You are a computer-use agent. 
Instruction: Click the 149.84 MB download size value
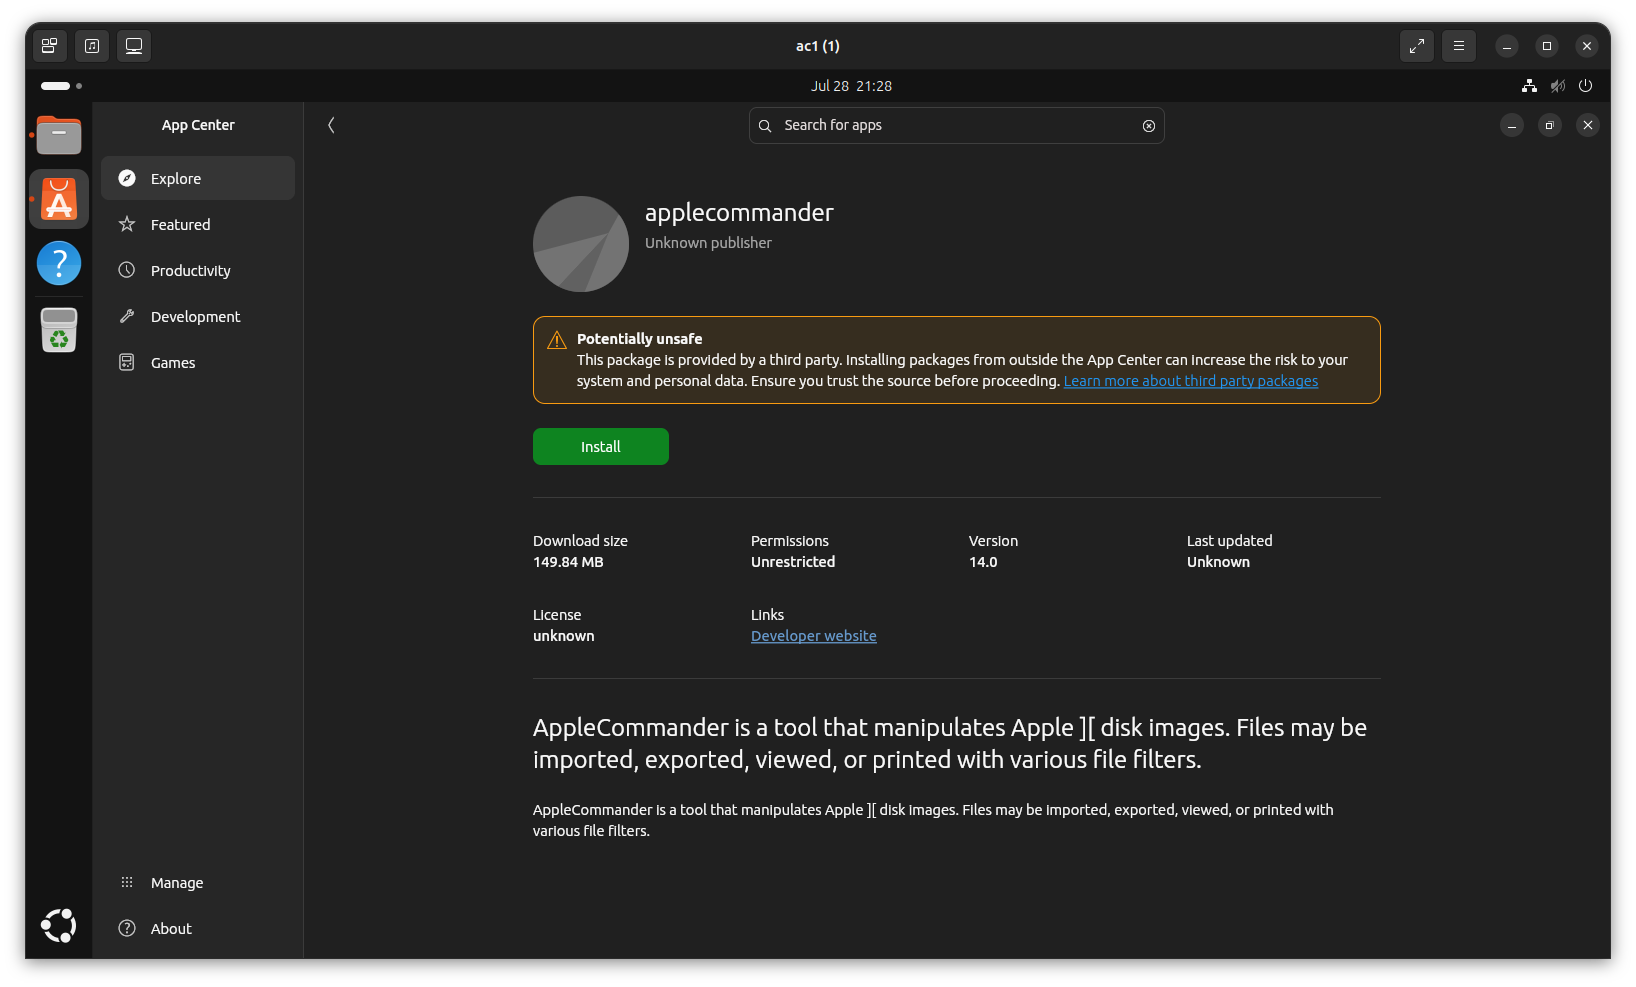pyautogui.click(x=568, y=562)
